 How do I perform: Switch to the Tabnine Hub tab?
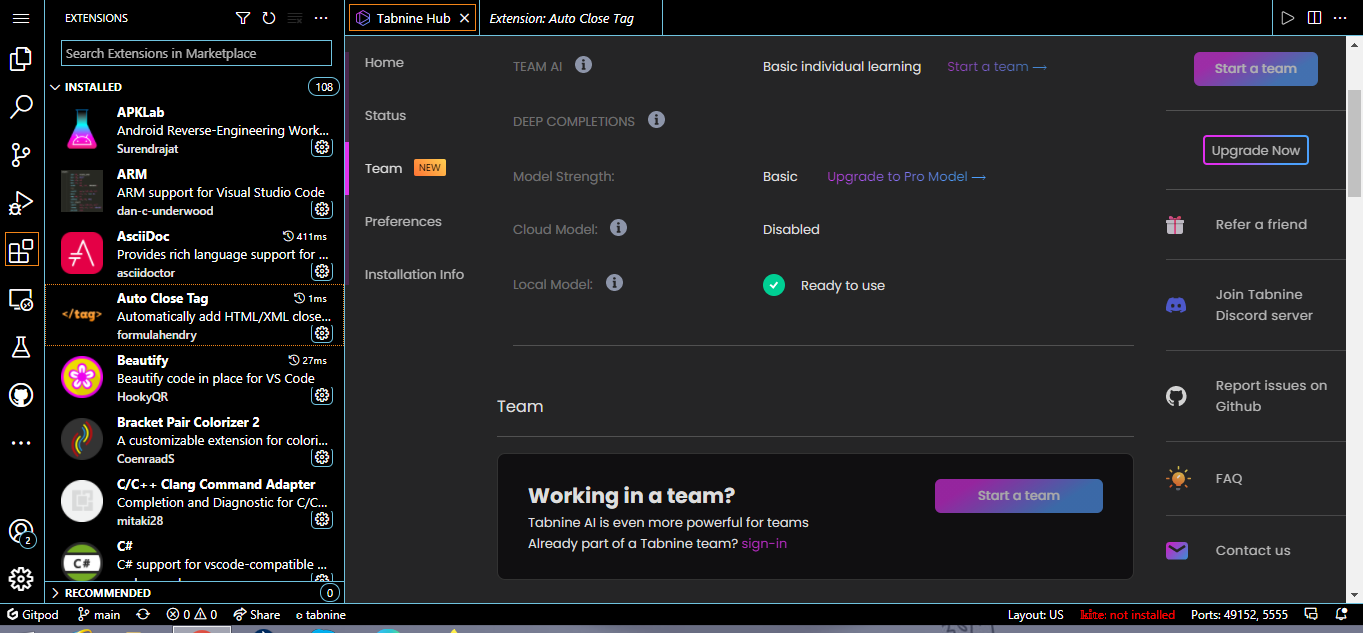(412, 18)
